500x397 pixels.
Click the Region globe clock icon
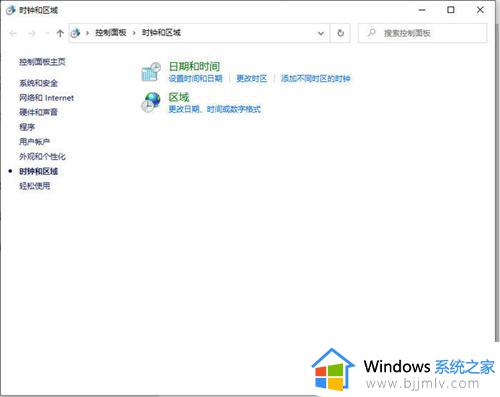151,102
